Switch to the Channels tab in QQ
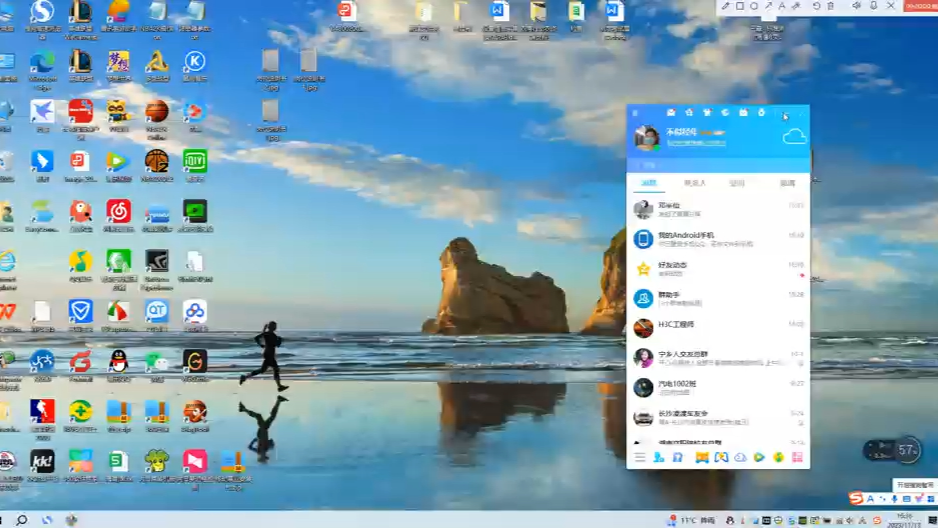Viewport: 938px width, 528px height. pos(788,183)
